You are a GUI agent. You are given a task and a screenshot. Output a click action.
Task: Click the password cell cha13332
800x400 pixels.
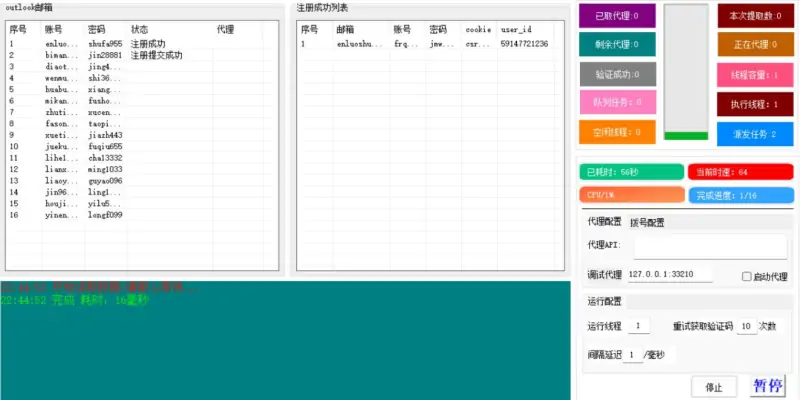(x=105, y=158)
